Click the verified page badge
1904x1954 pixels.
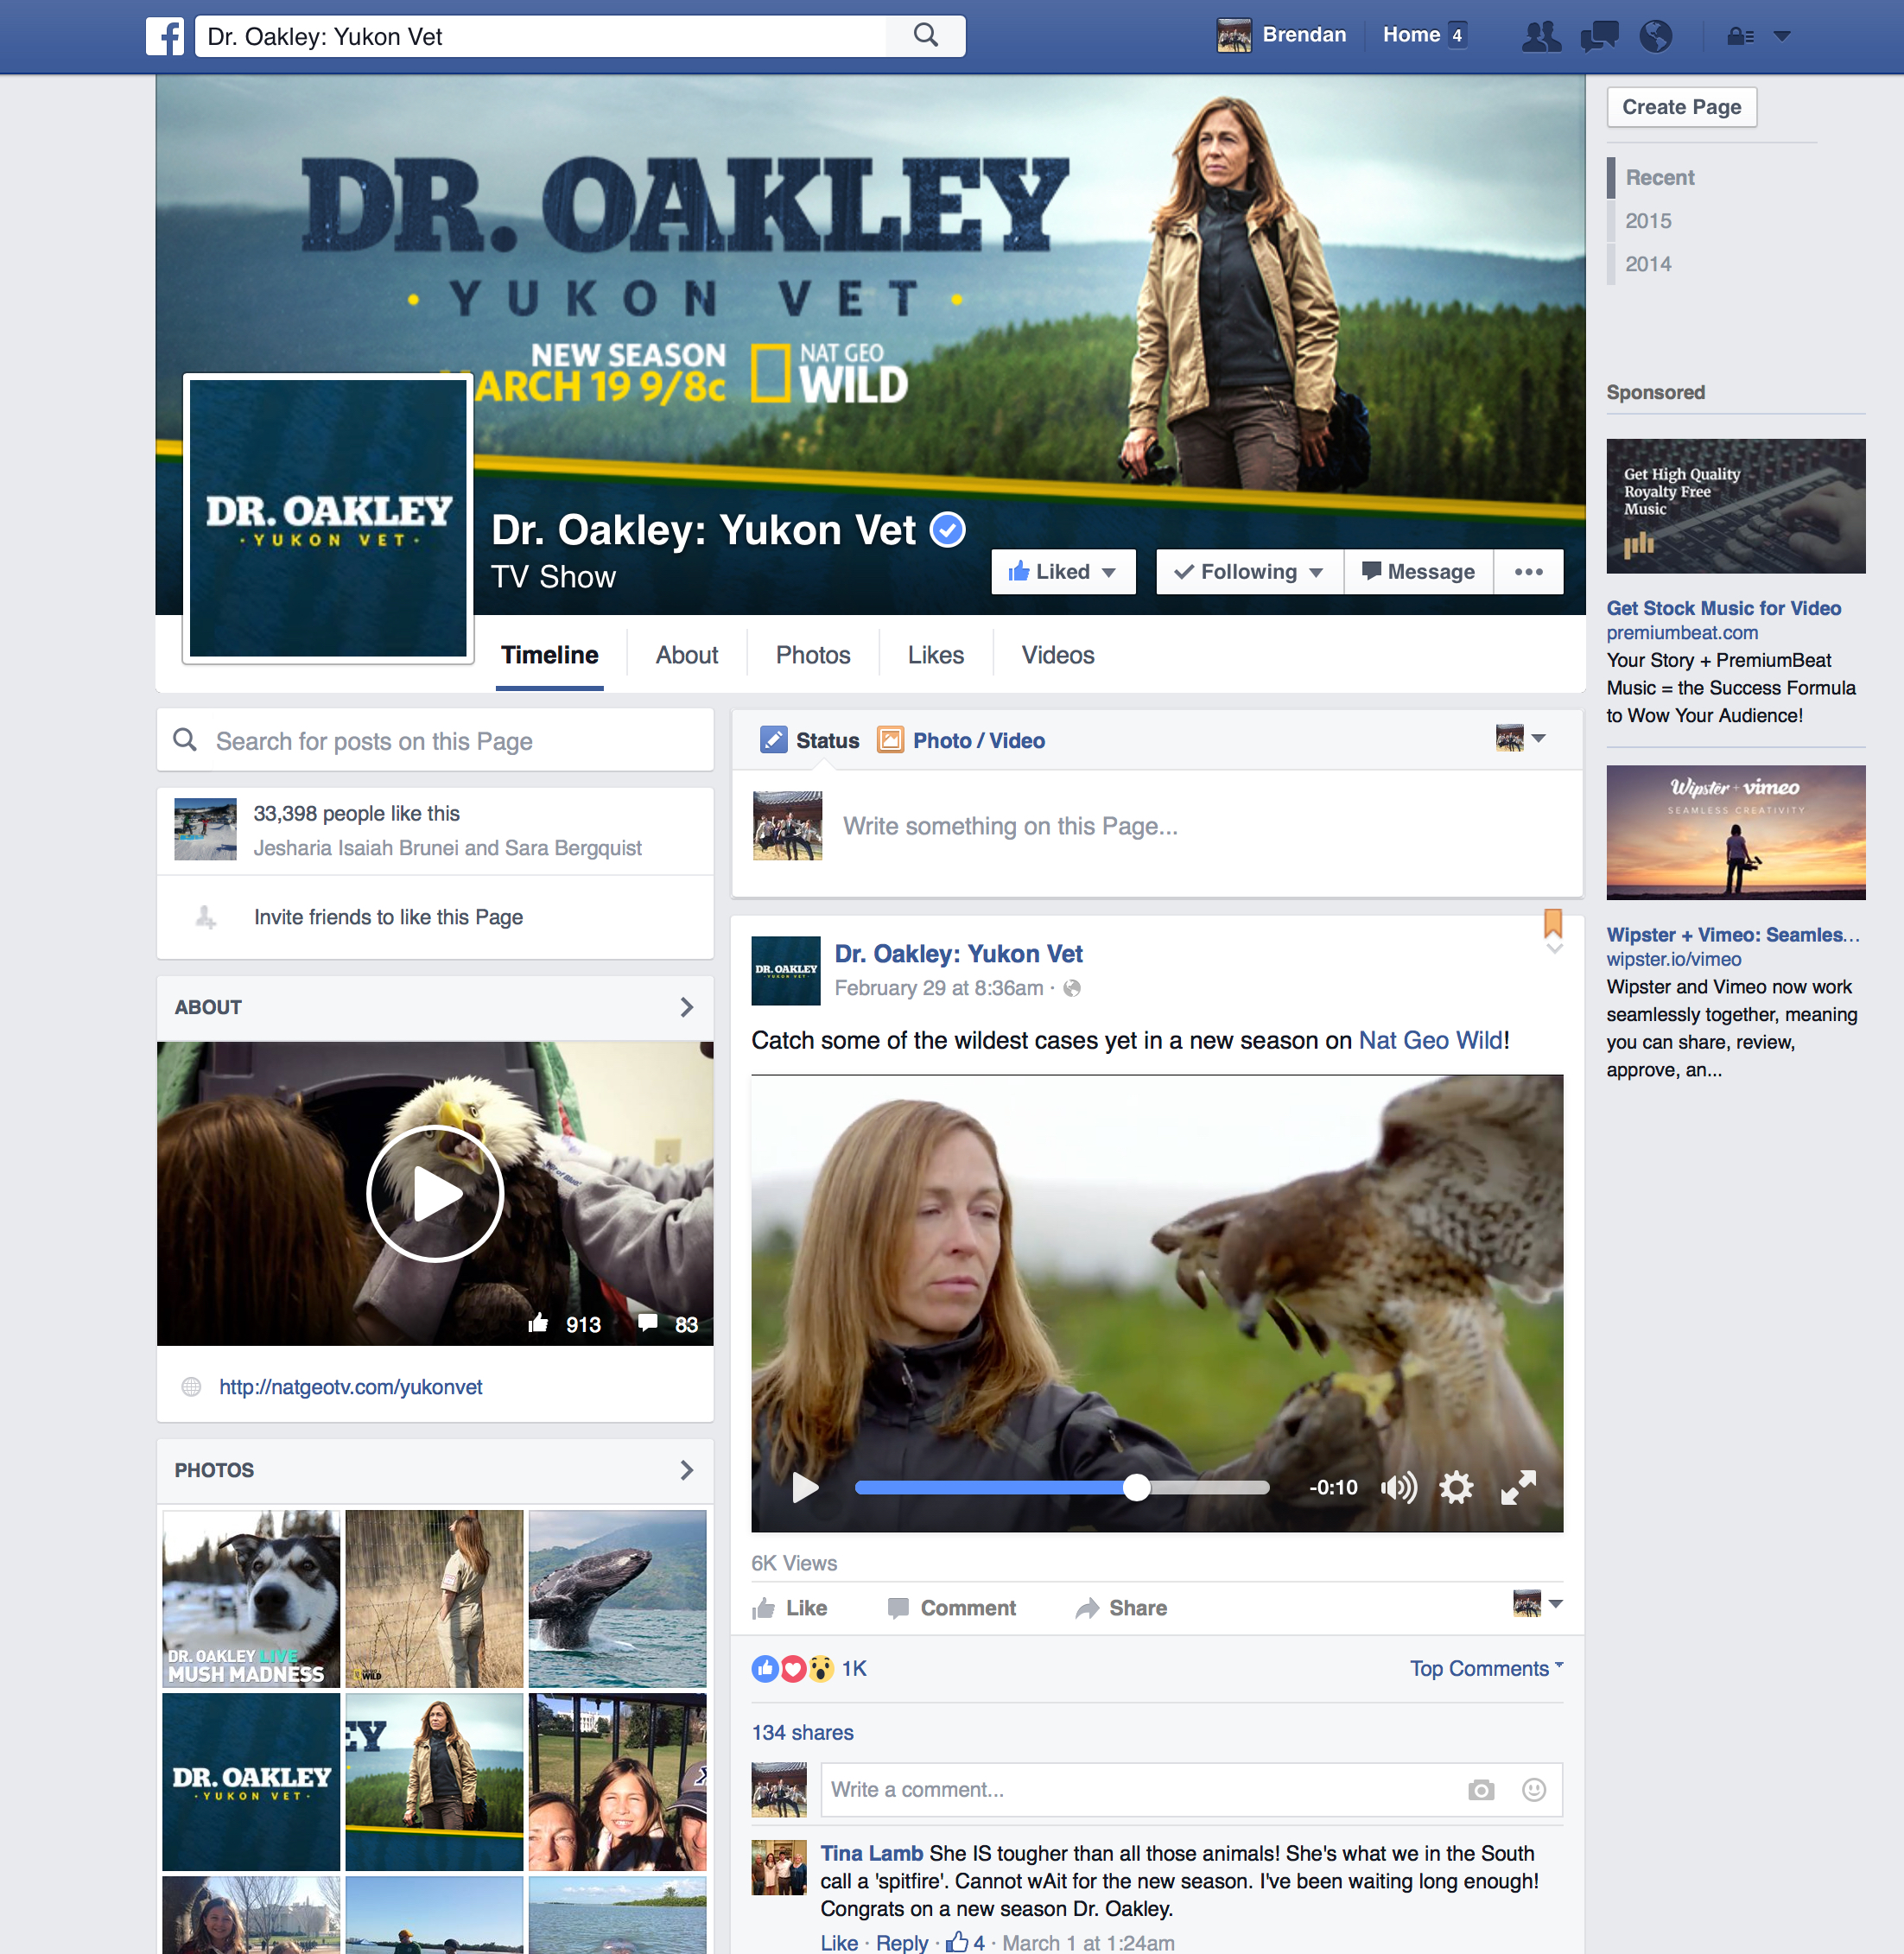click(x=948, y=530)
